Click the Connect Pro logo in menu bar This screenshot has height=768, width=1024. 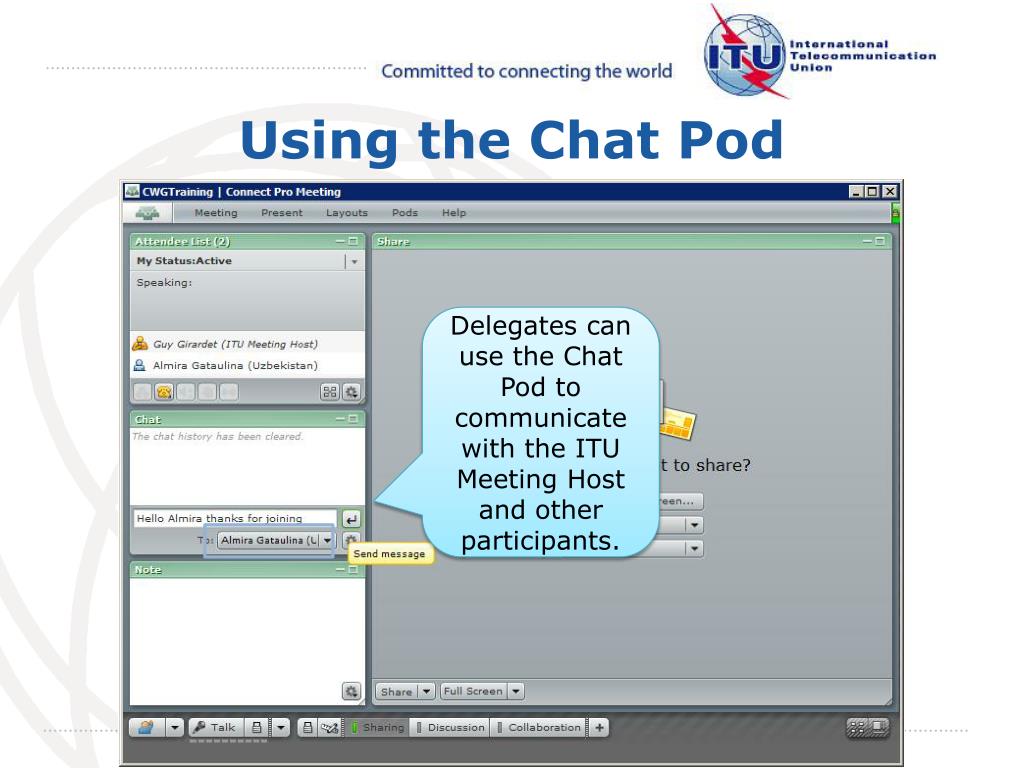pyautogui.click(x=148, y=213)
